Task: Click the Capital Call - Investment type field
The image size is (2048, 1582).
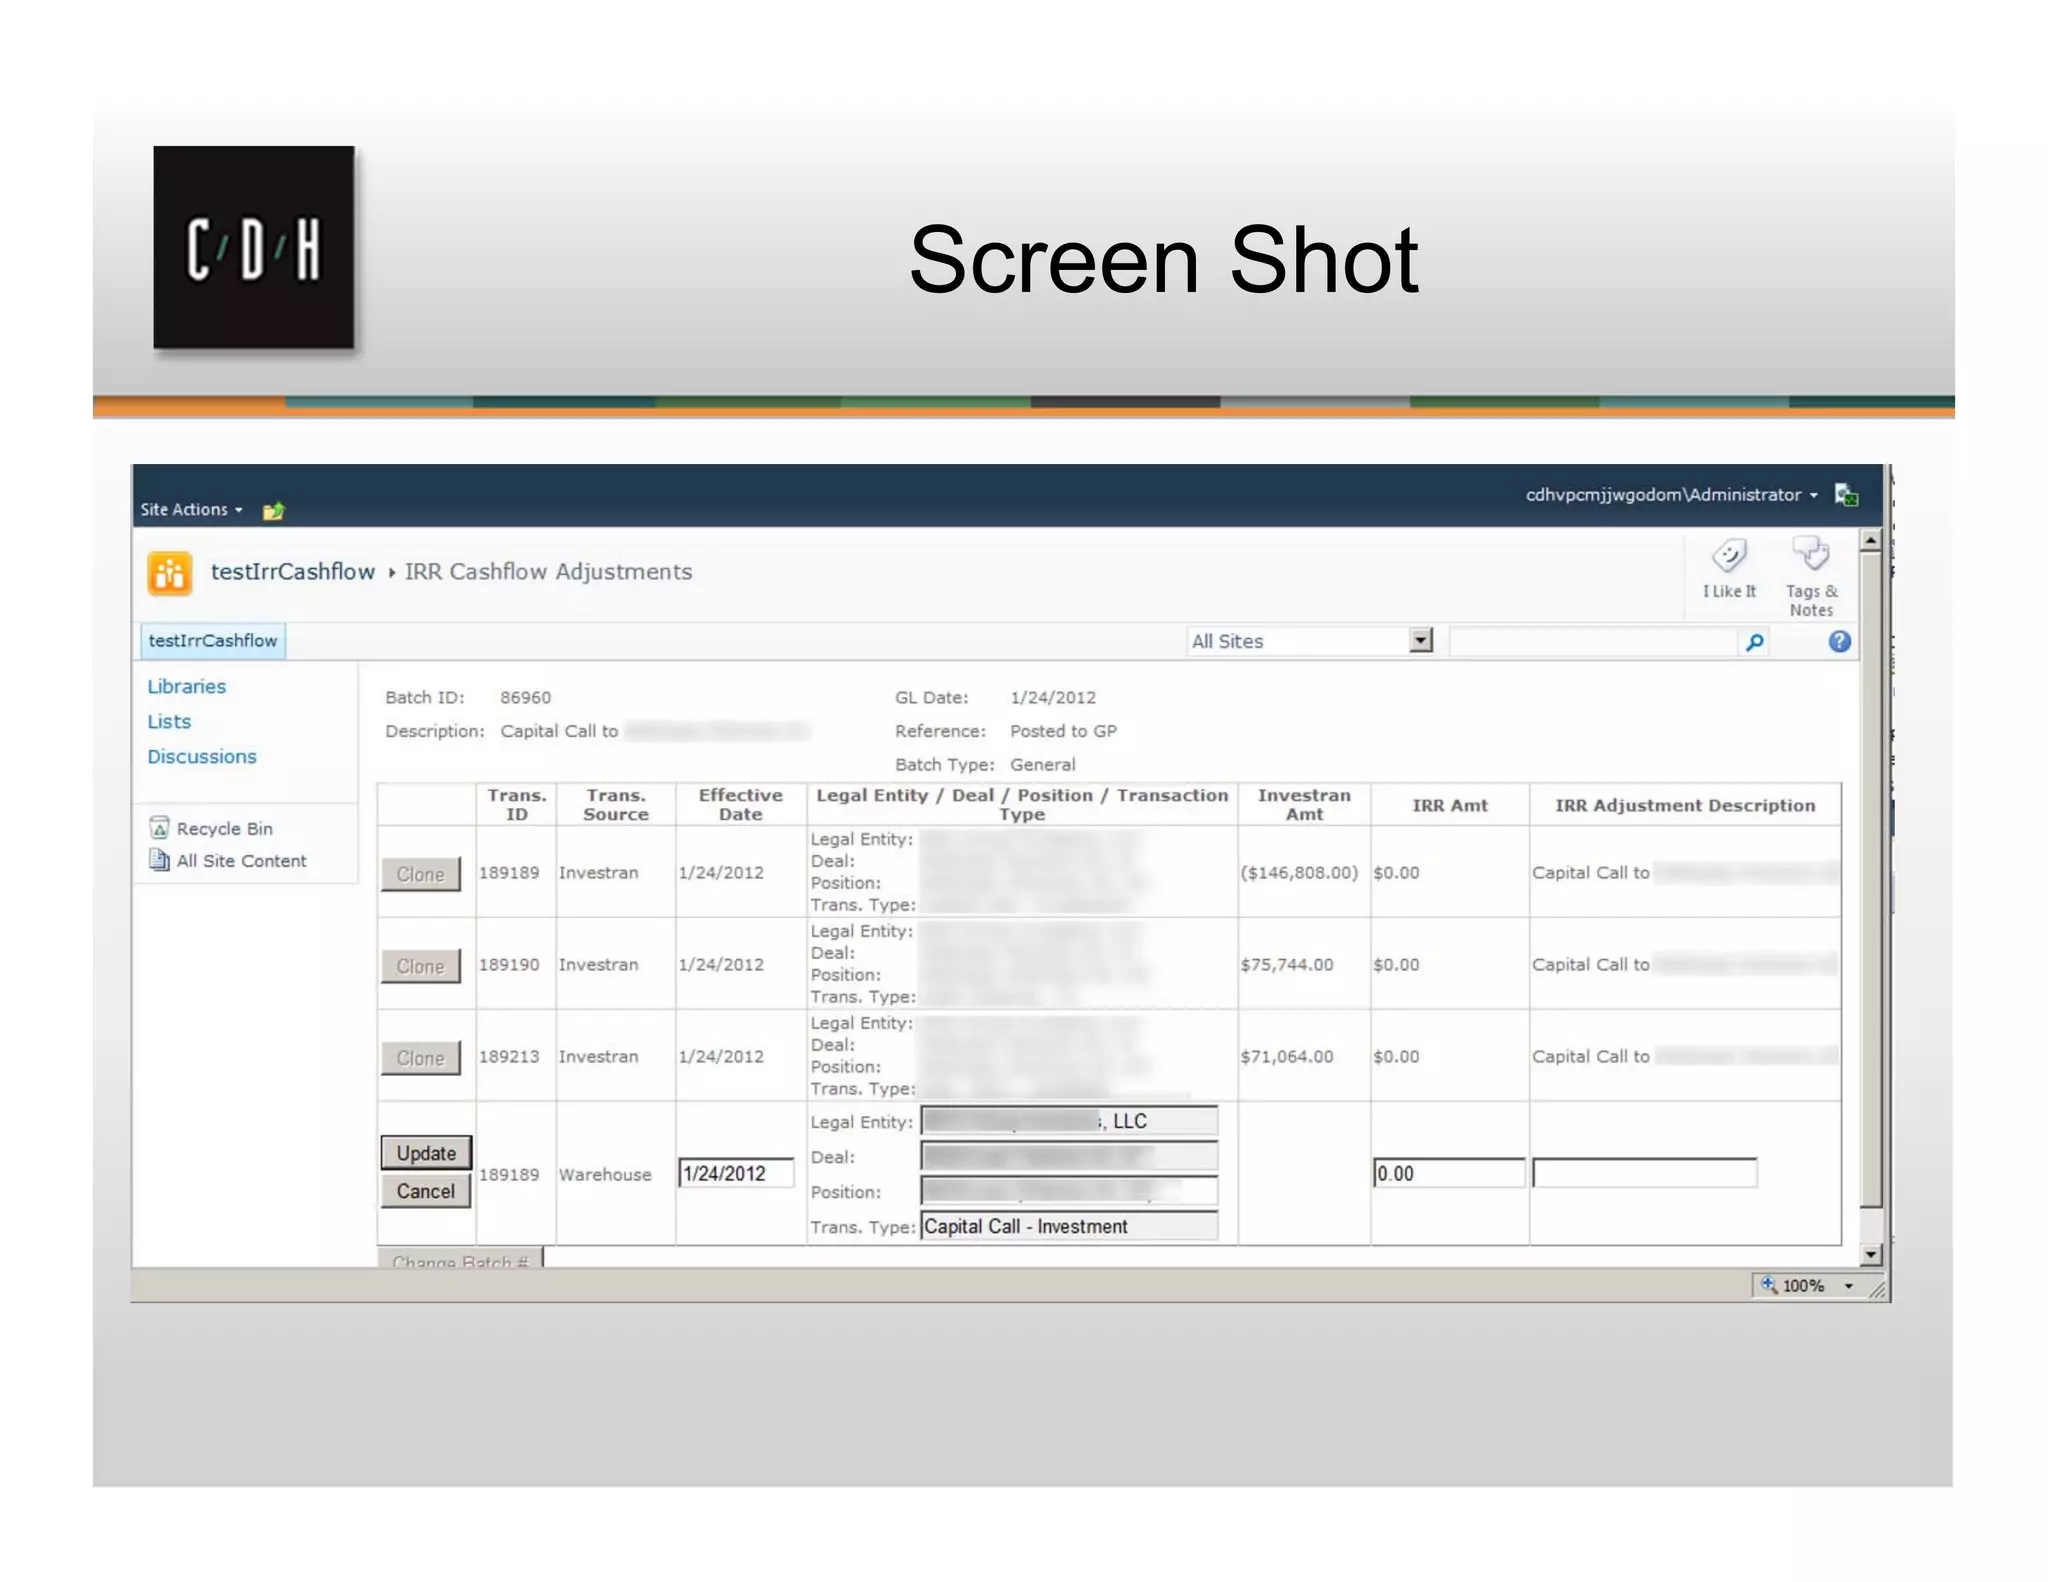Action: tap(1069, 1226)
